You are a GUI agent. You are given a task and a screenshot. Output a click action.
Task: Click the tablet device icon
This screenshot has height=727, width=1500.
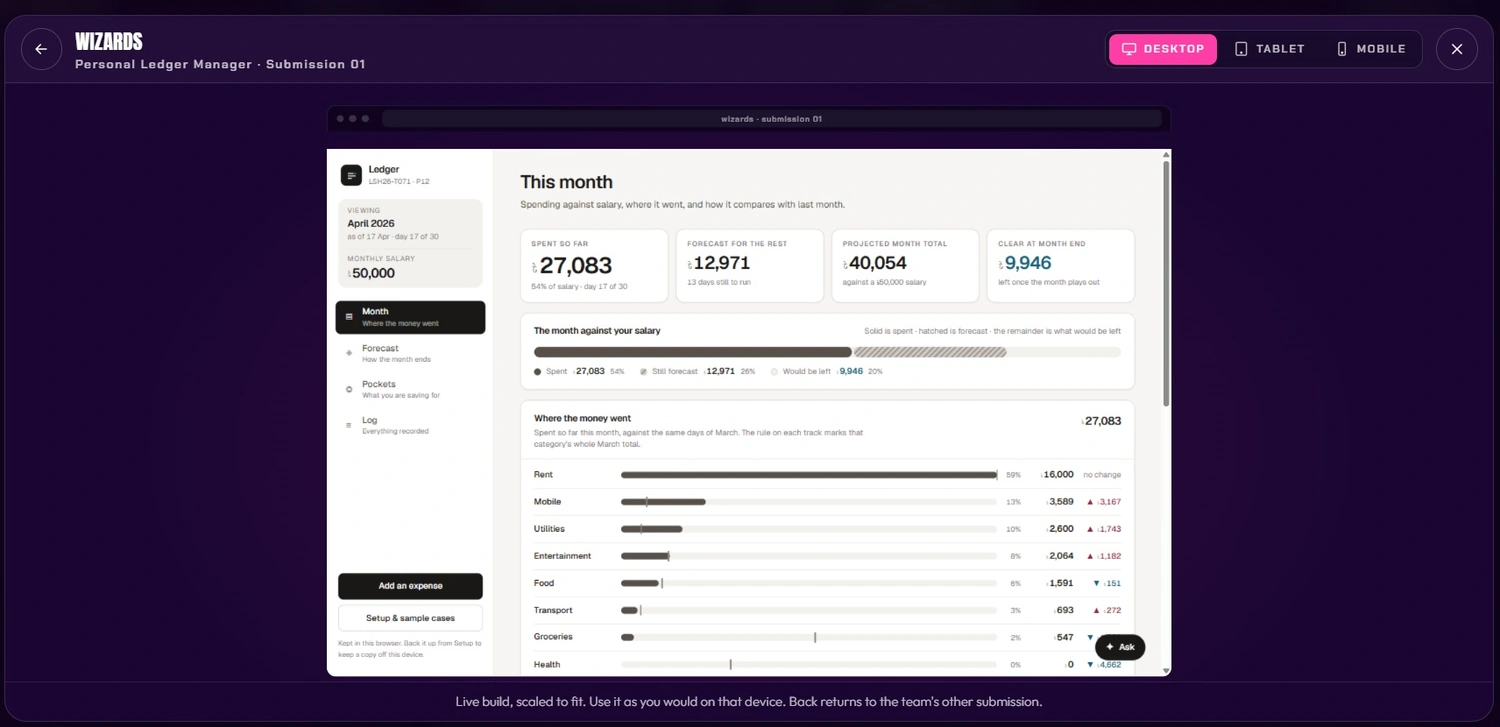click(x=1241, y=49)
